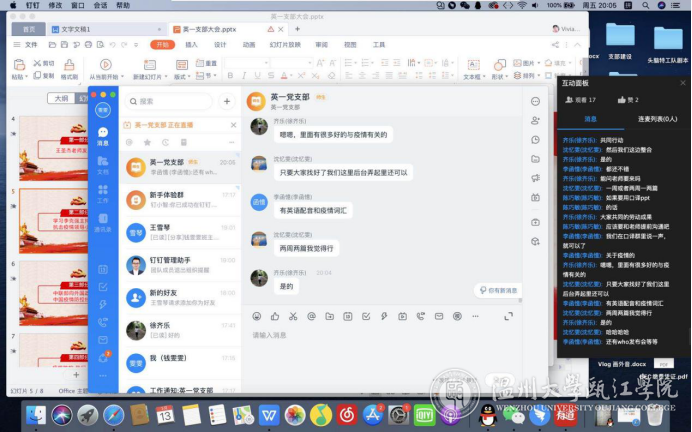This screenshot has width=692, height=432.
Task: Open the 设计 ribbon tab in WPS
Action: point(220,45)
